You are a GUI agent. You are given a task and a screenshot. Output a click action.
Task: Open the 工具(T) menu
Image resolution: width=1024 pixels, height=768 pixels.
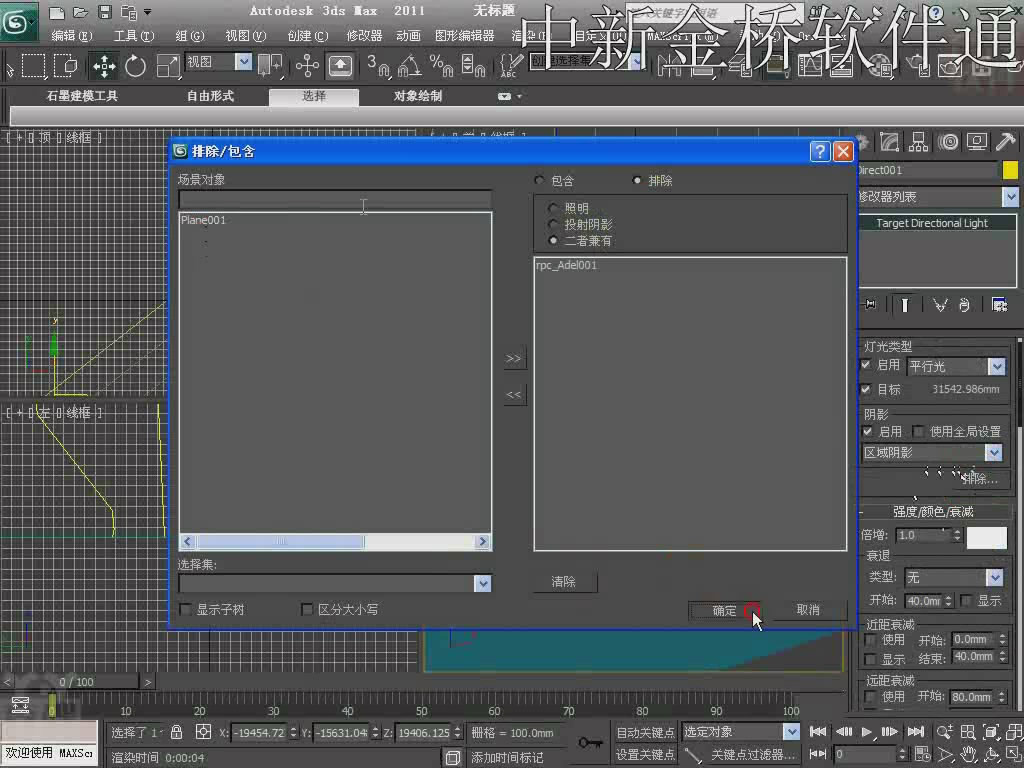[x=134, y=36]
